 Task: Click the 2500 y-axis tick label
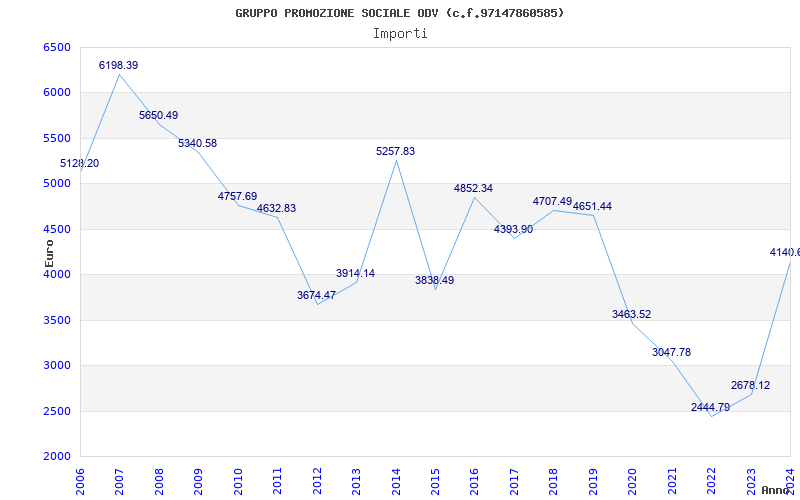tap(57, 411)
